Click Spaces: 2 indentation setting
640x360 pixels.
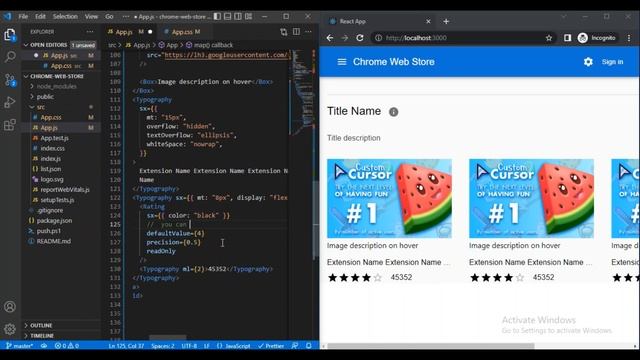162,346
